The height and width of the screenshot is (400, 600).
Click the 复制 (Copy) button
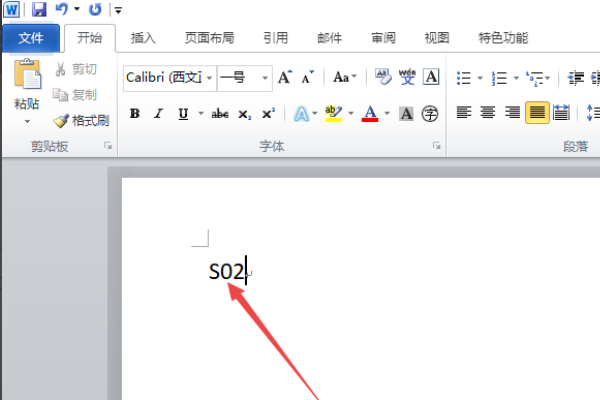pos(75,95)
